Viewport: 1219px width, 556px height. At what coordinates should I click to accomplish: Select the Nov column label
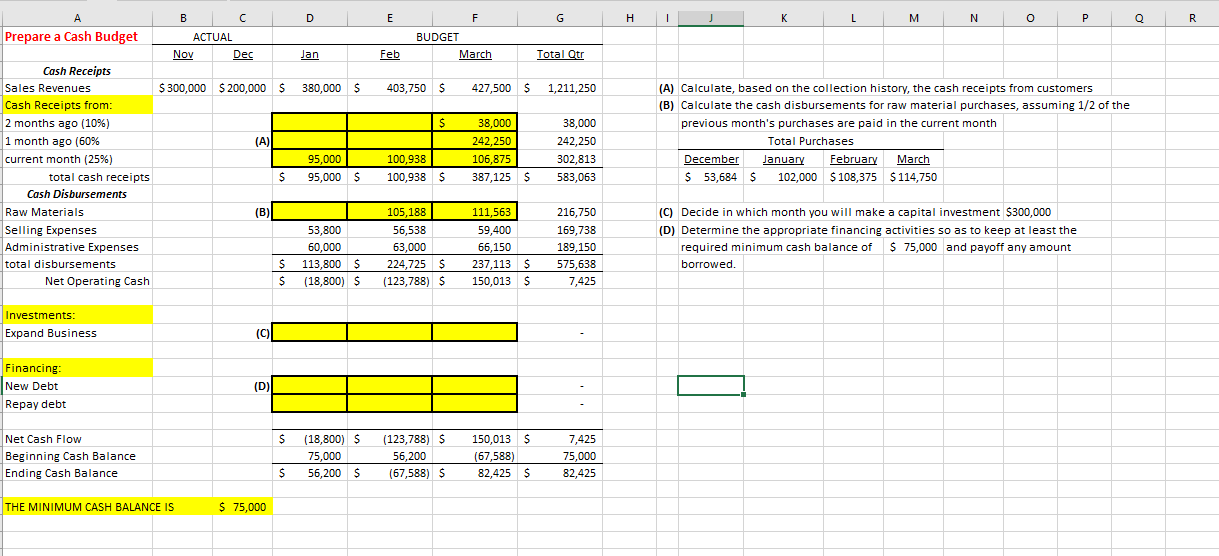pyautogui.click(x=183, y=54)
